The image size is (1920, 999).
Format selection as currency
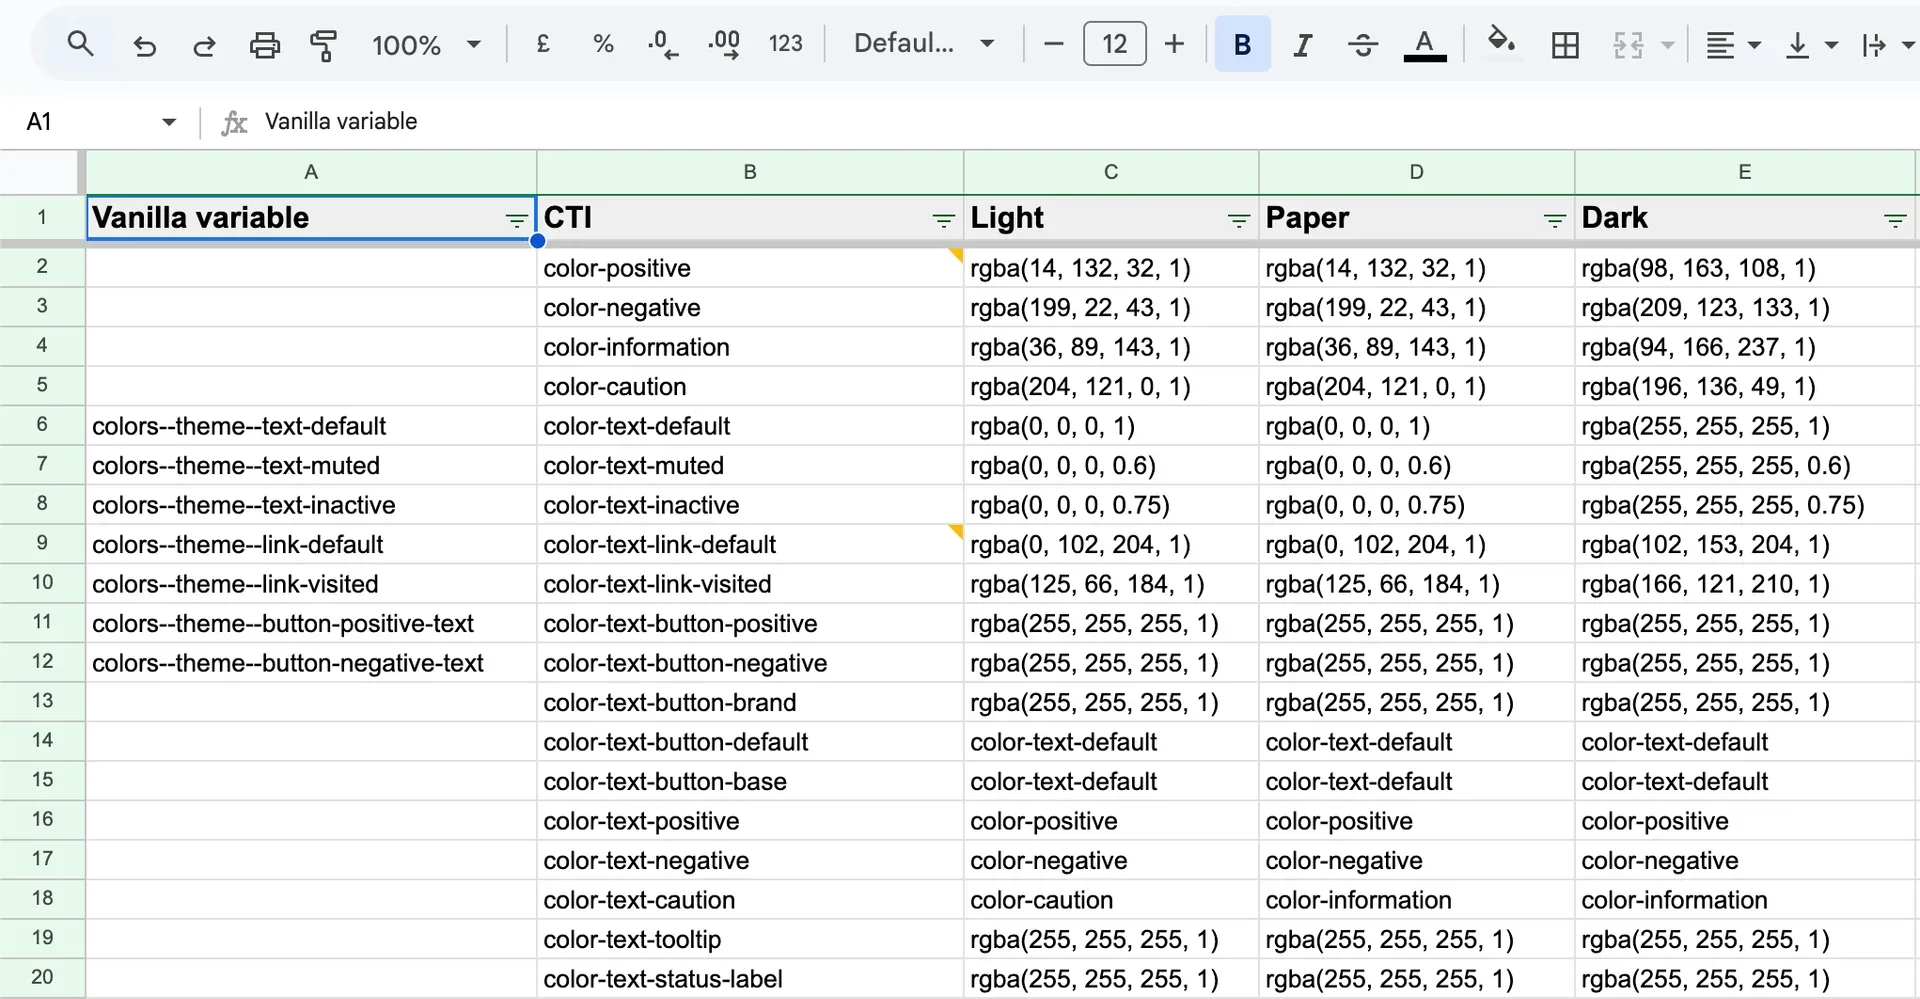(x=543, y=44)
